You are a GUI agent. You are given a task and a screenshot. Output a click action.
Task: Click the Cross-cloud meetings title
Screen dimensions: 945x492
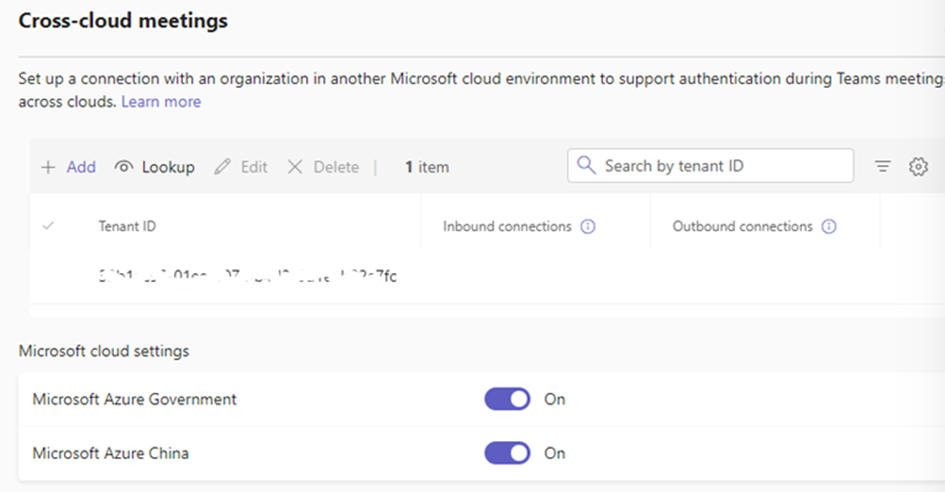point(123,20)
